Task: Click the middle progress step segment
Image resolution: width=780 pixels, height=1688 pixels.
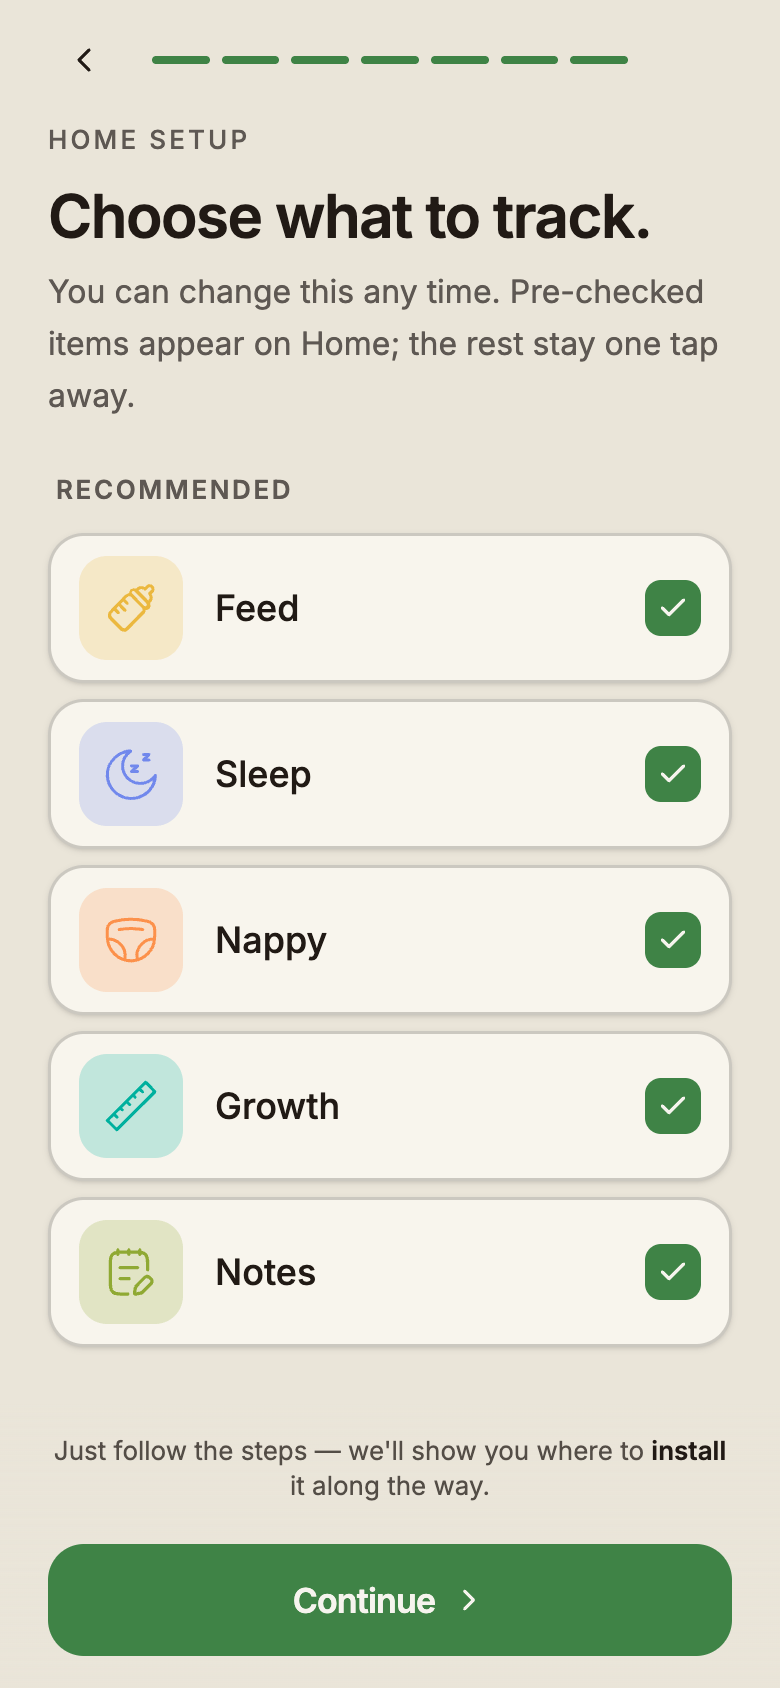Action: pos(390,60)
